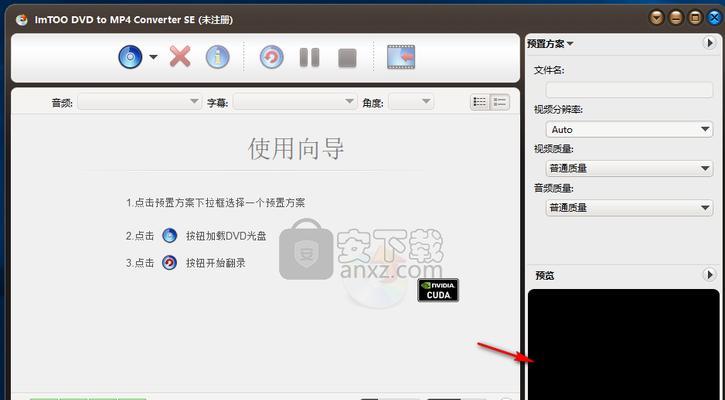Click the text 按钮开始翻录

215,263
